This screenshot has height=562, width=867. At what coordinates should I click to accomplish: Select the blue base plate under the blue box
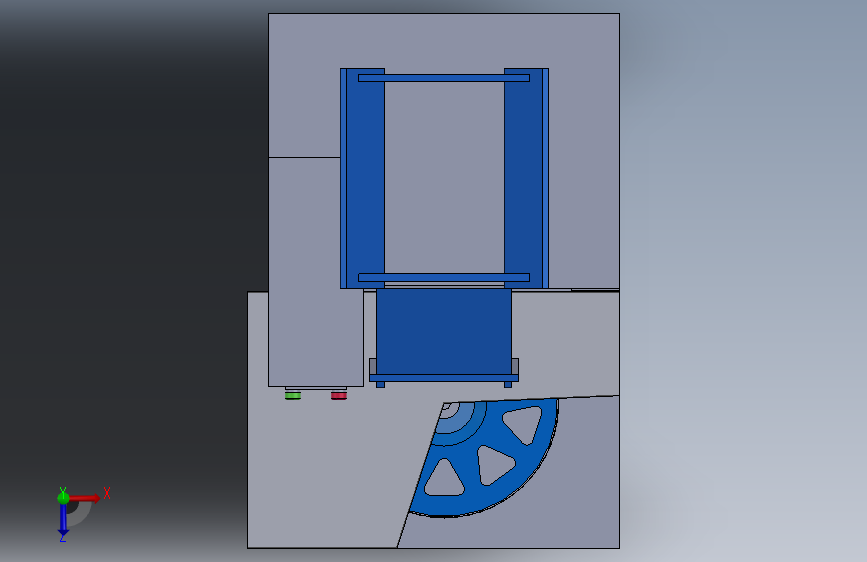pyautogui.click(x=444, y=378)
